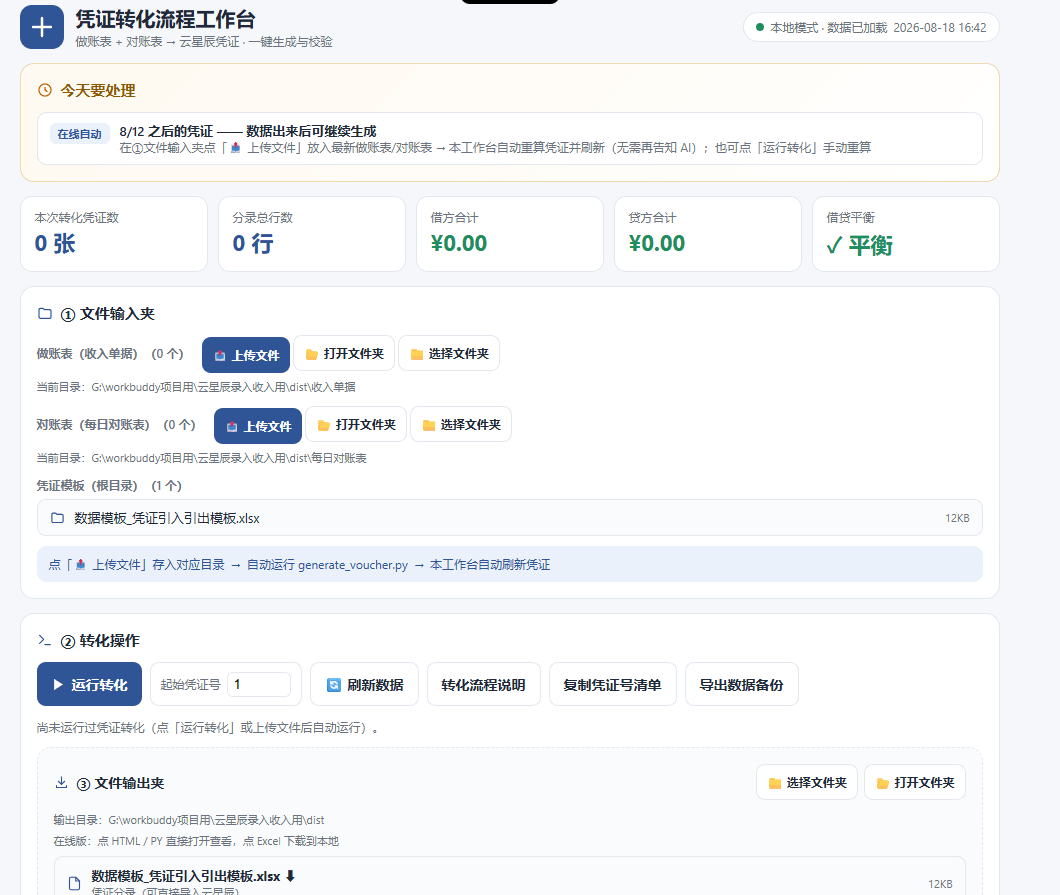The image size is (1060, 895).
Task: Click the 尚未运行过凭证转化 status message
Action: coord(208,728)
